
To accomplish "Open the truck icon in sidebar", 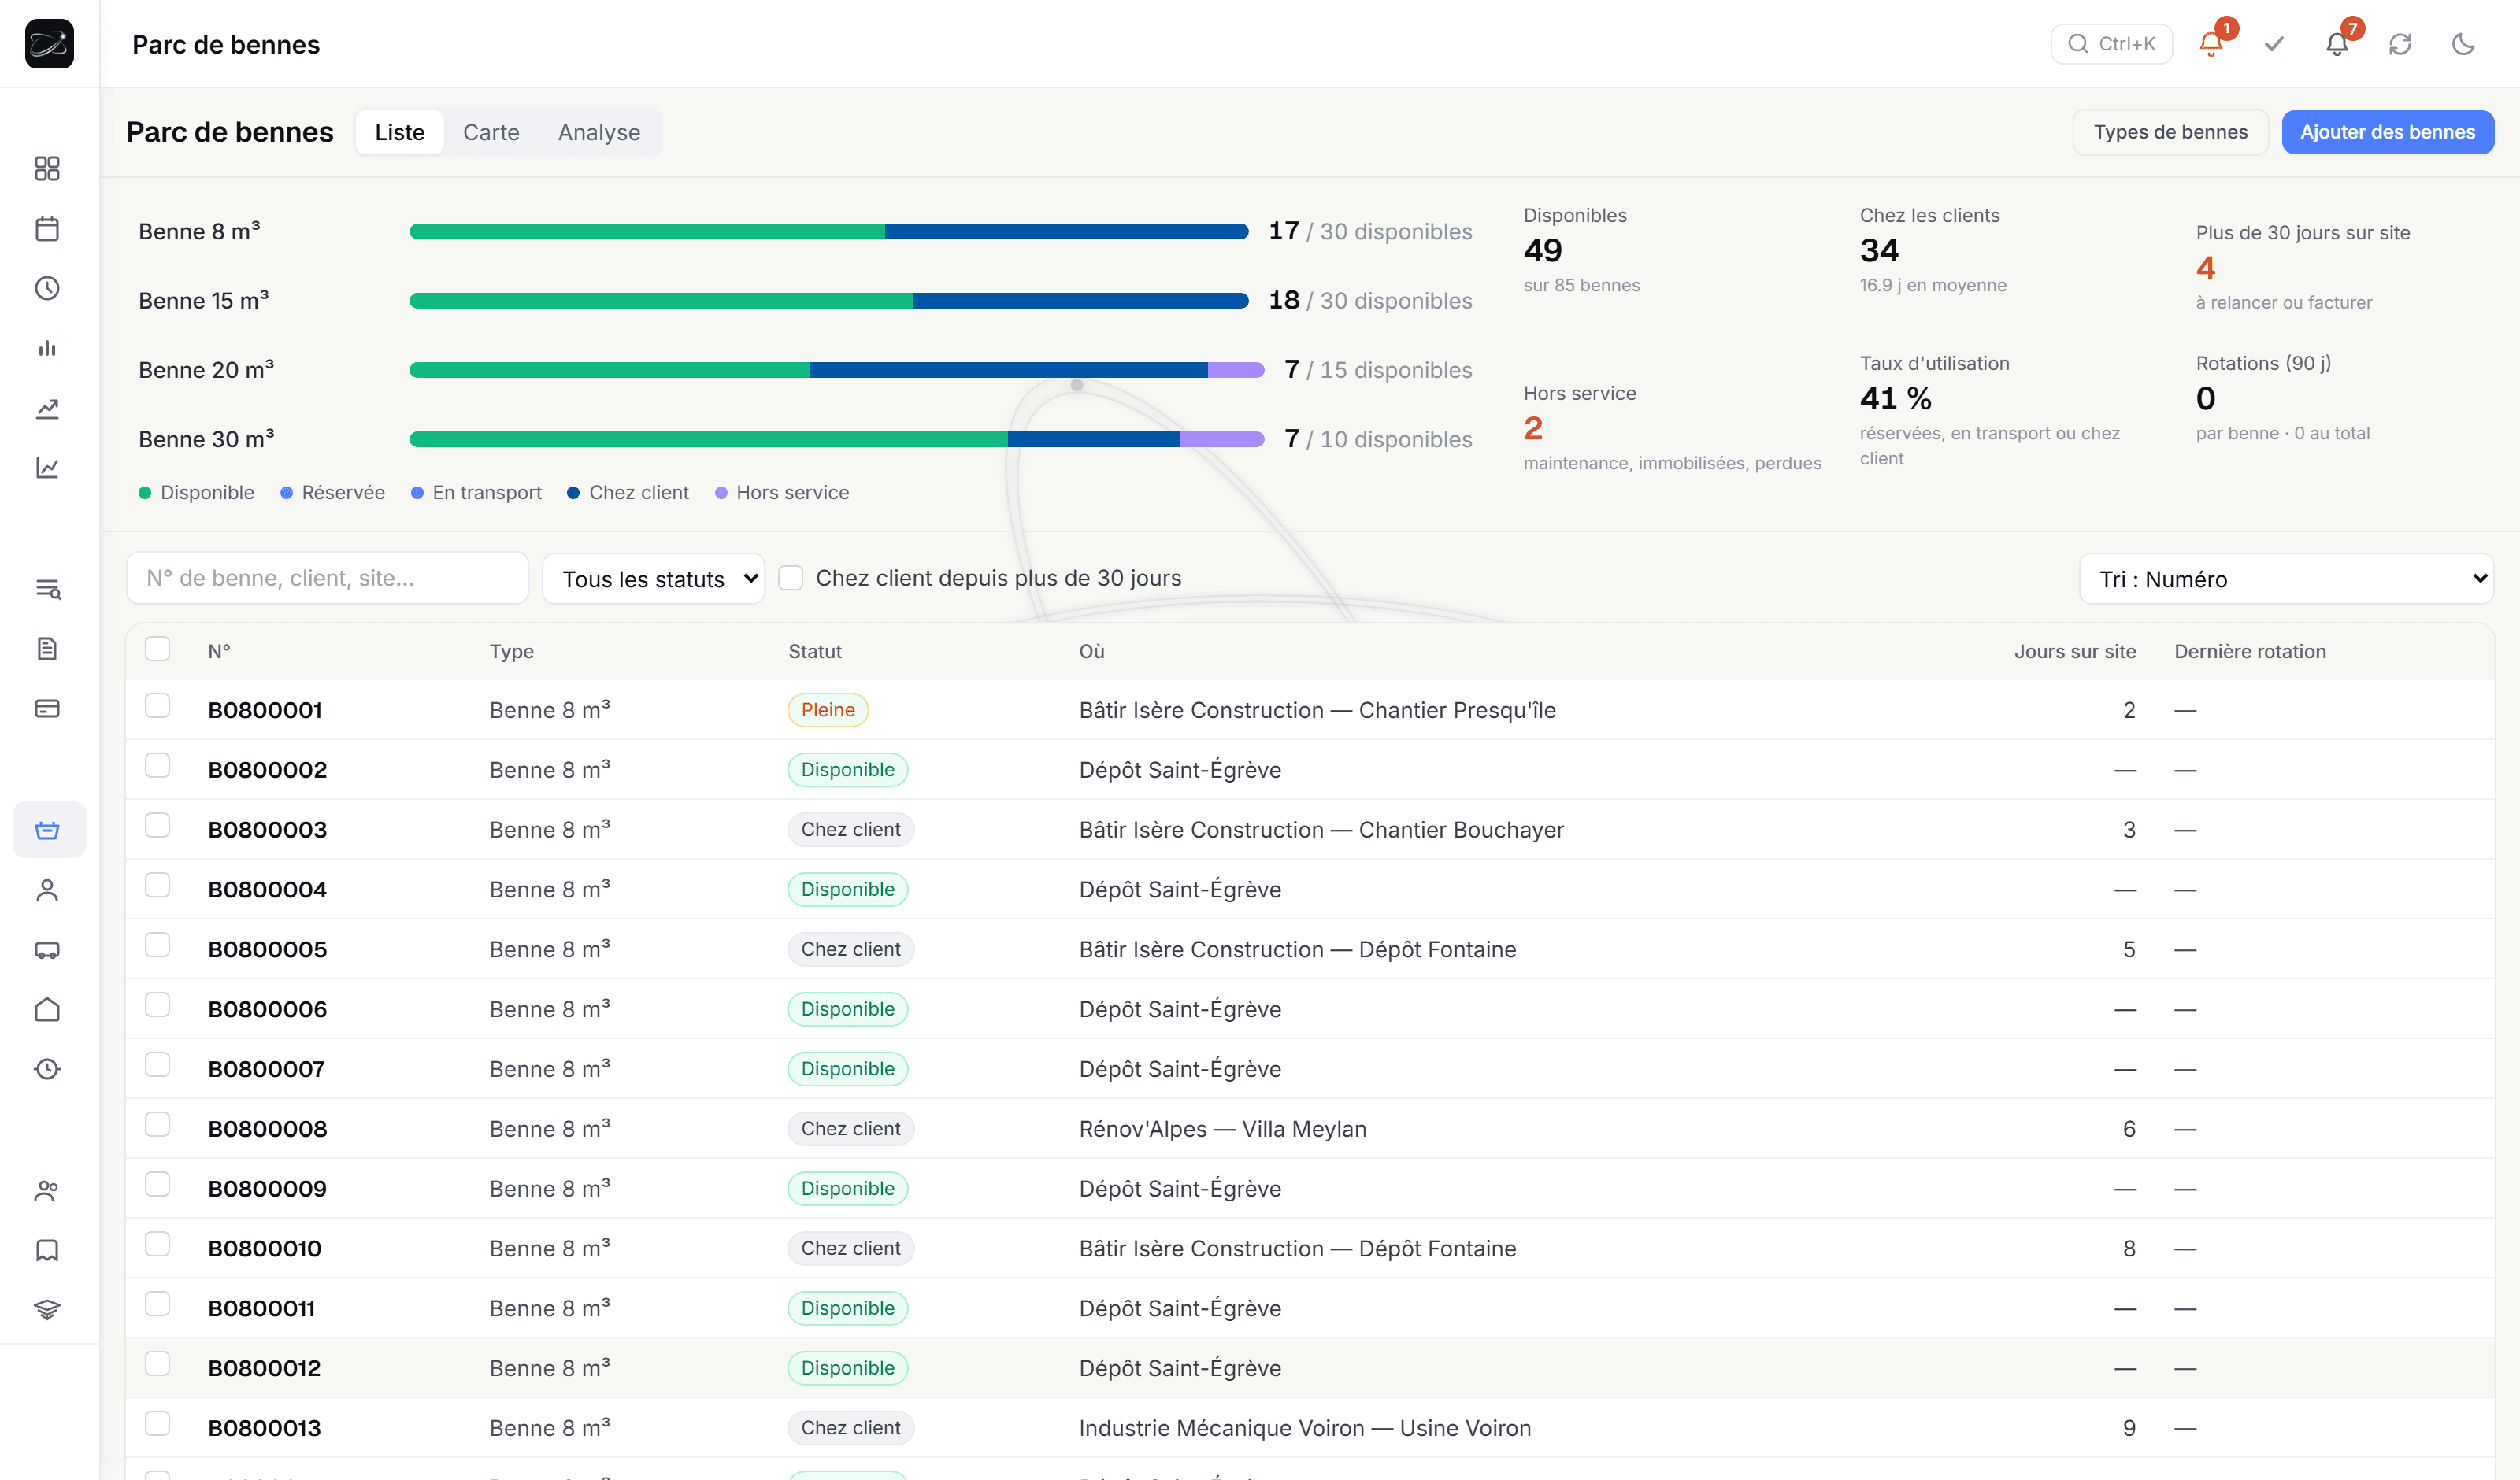I will [x=47, y=950].
